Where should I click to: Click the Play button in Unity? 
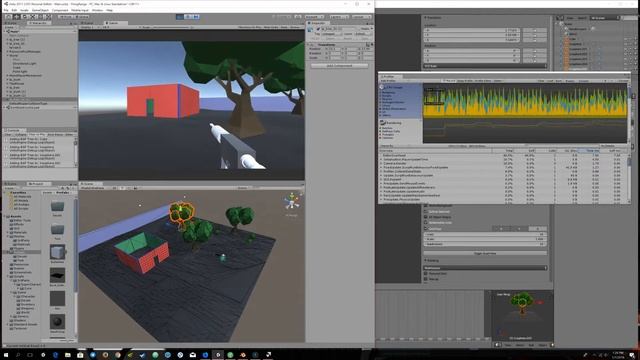(x=180, y=17)
